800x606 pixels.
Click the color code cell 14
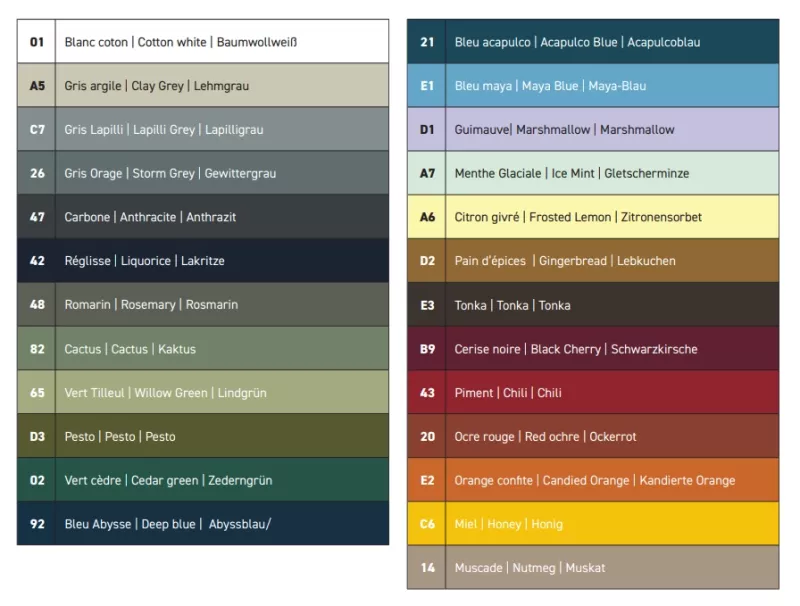(x=427, y=568)
